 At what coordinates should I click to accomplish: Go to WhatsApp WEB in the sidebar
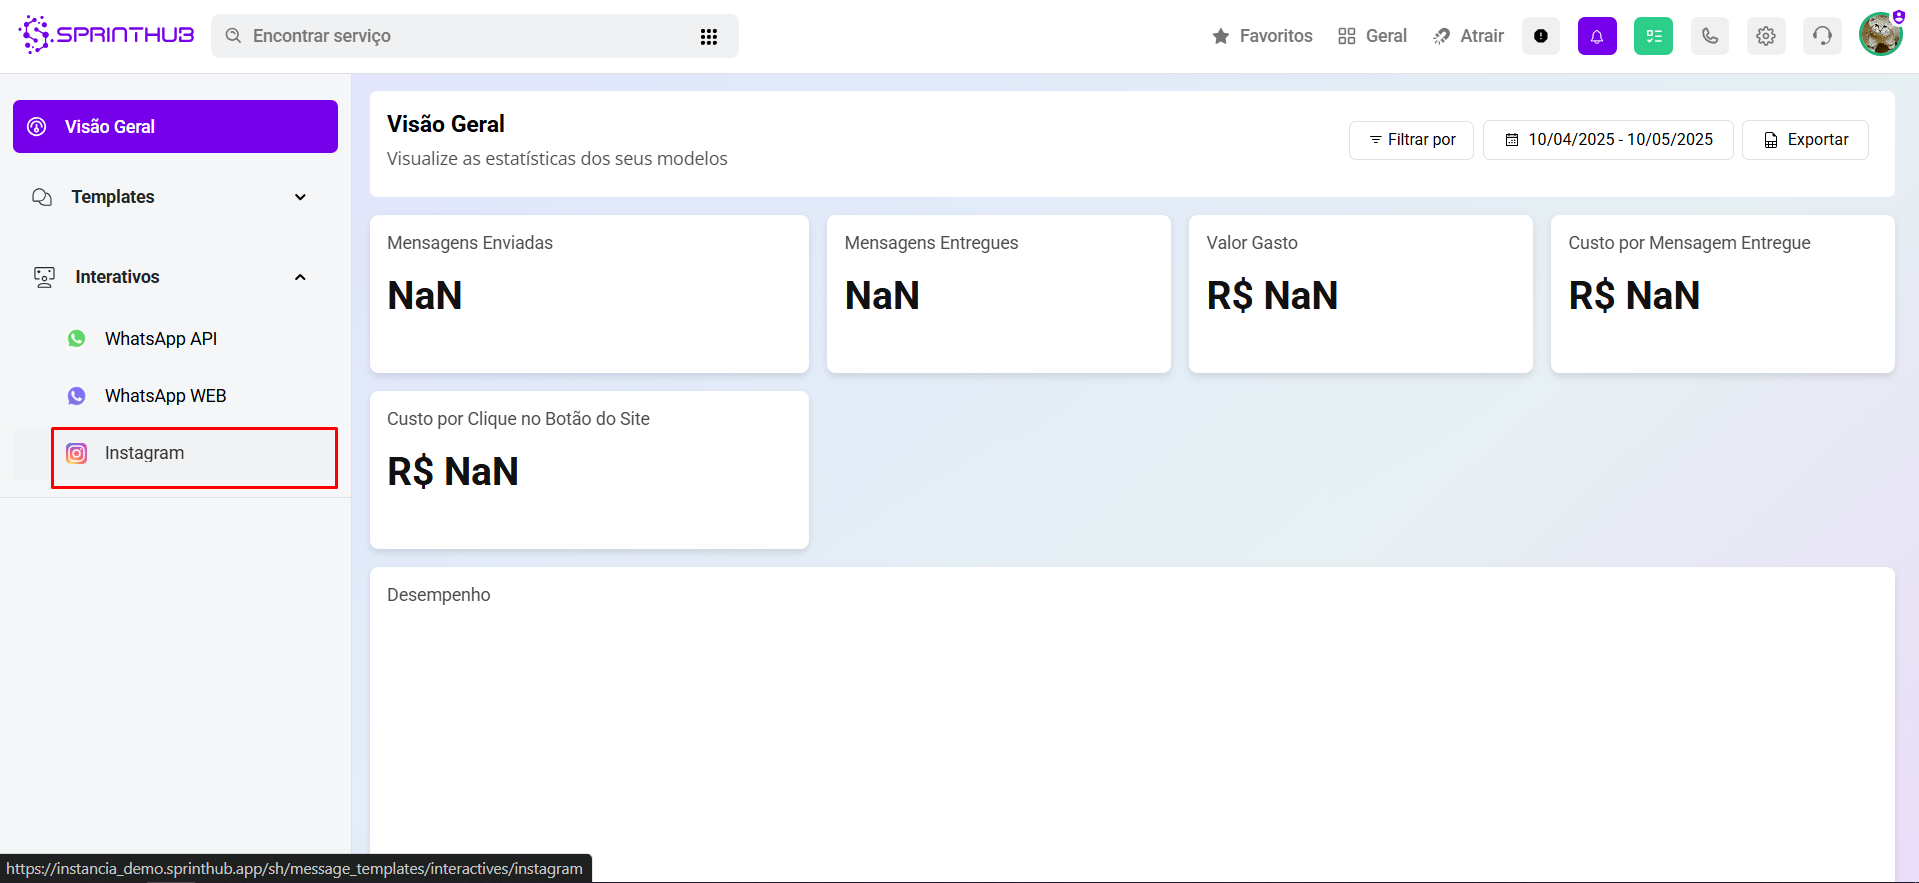pyautogui.click(x=165, y=396)
